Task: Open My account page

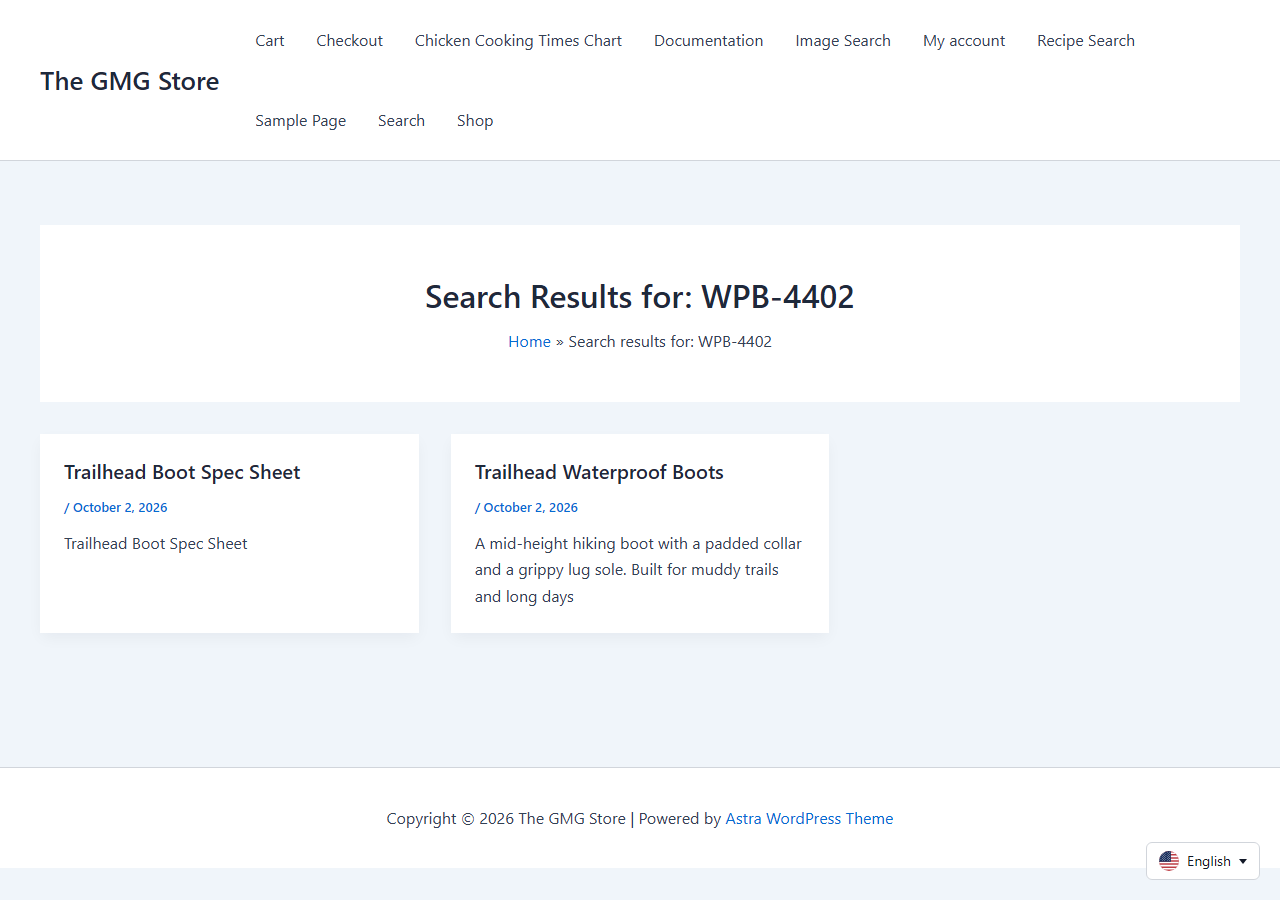Action: (964, 41)
